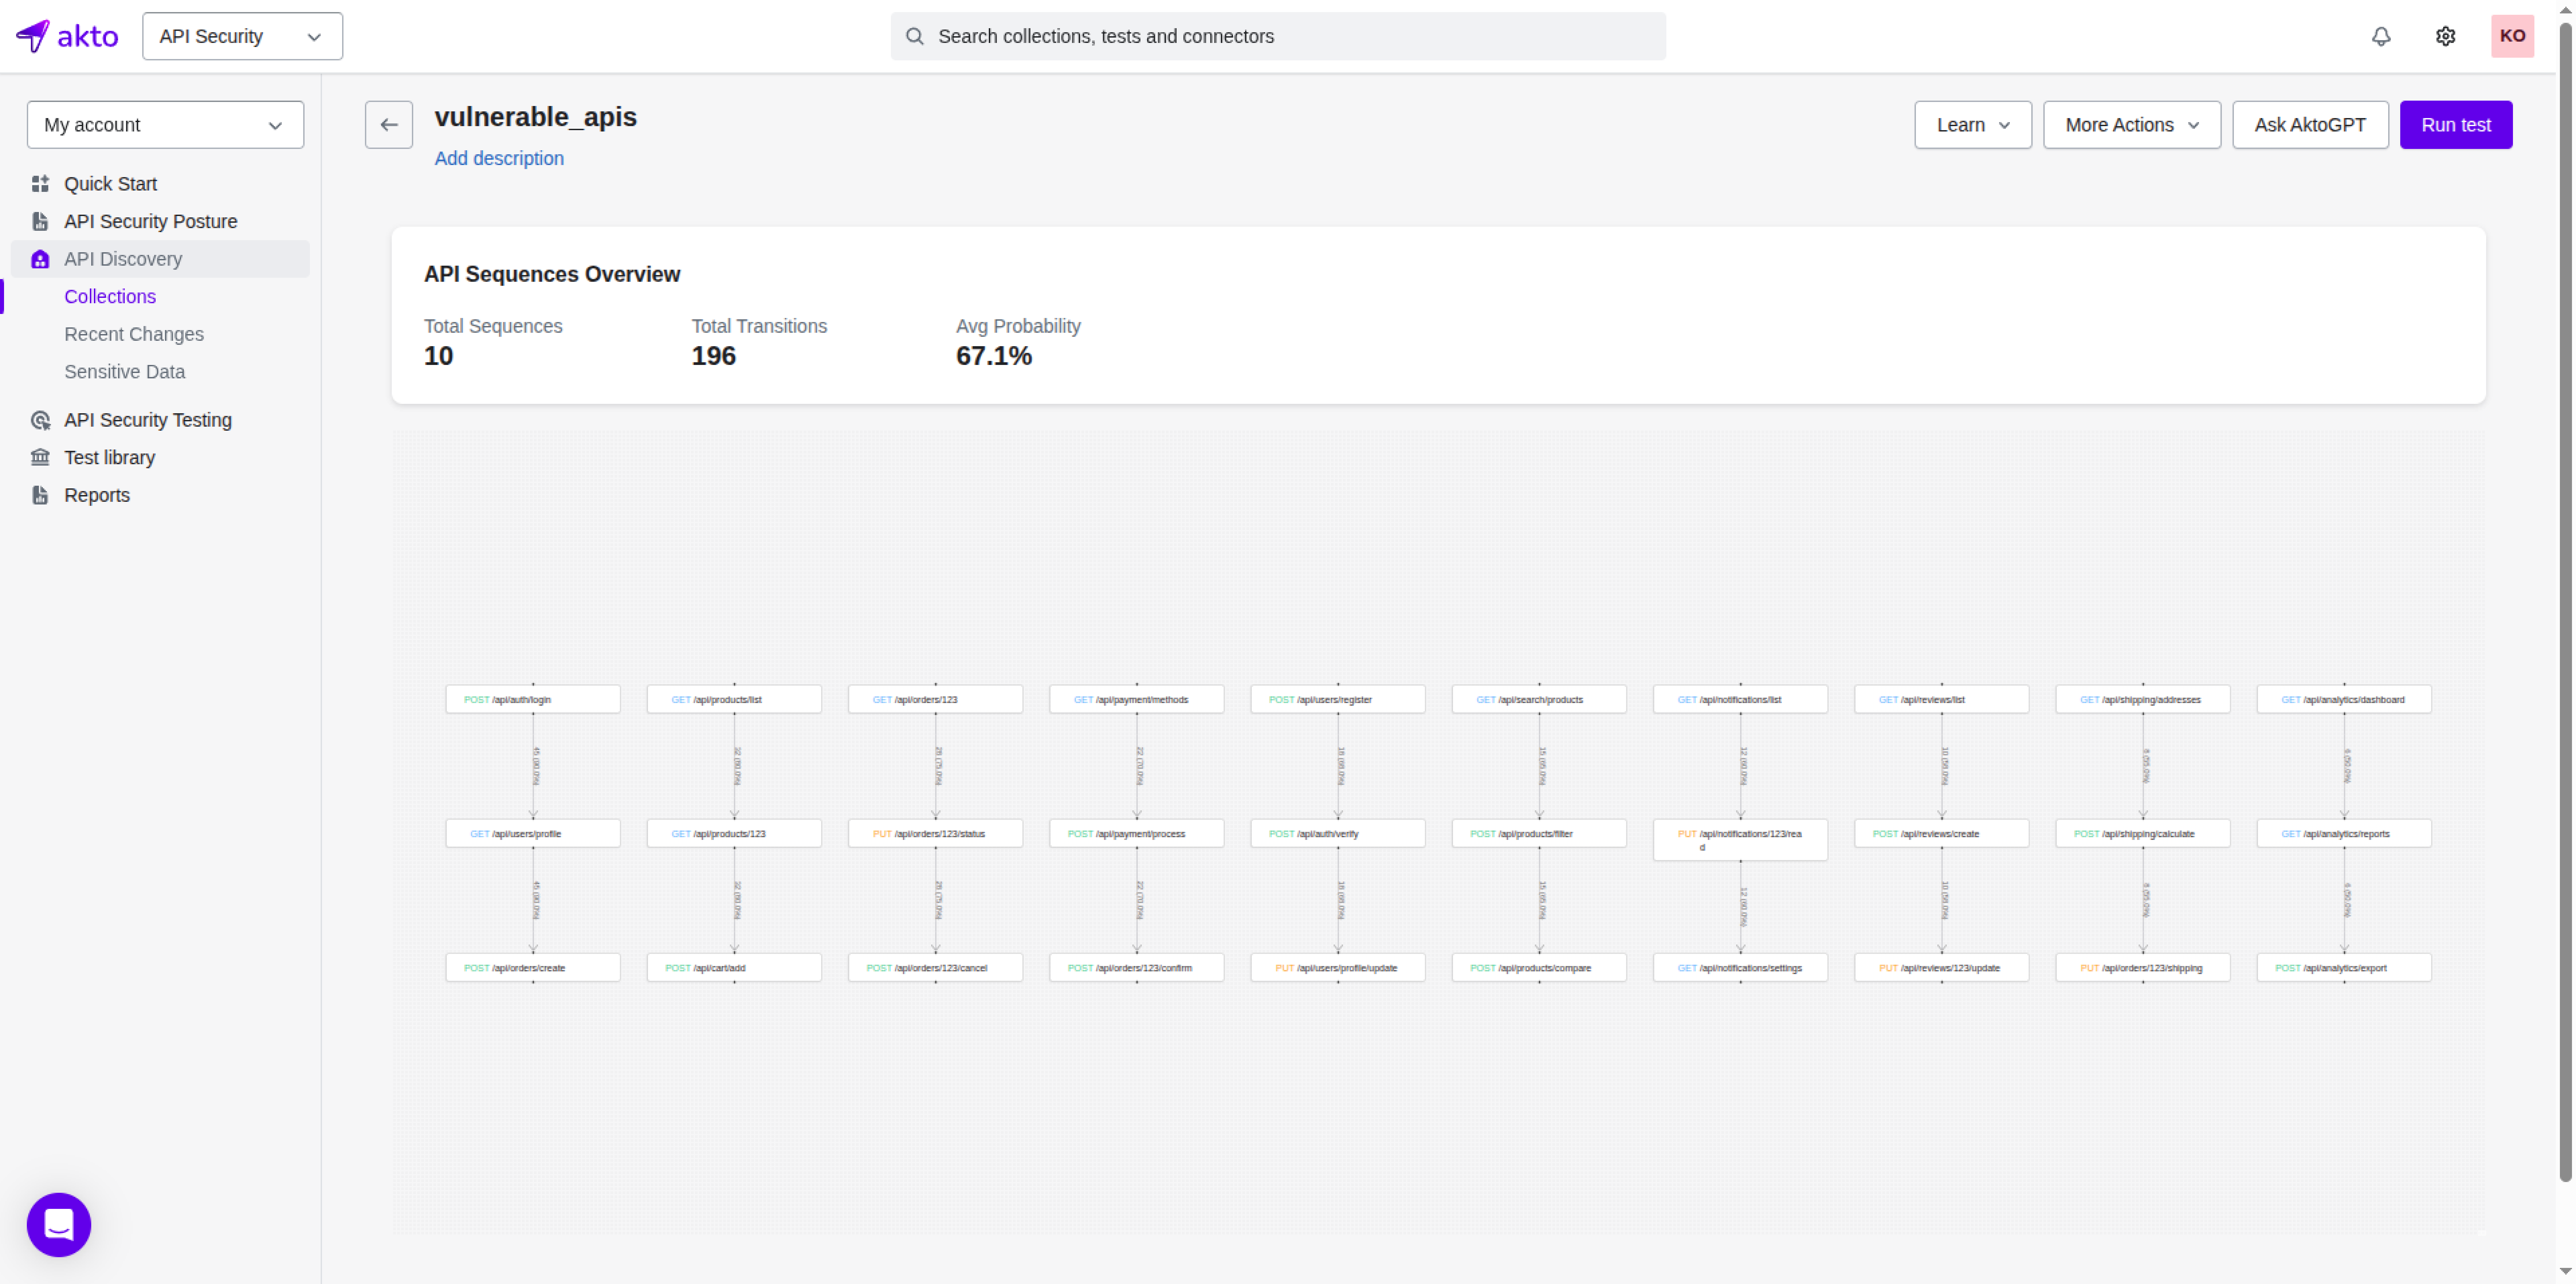Screen dimensions: 2576x1284
Task: Open the API Security product dropdown
Action: click(242, 36)
